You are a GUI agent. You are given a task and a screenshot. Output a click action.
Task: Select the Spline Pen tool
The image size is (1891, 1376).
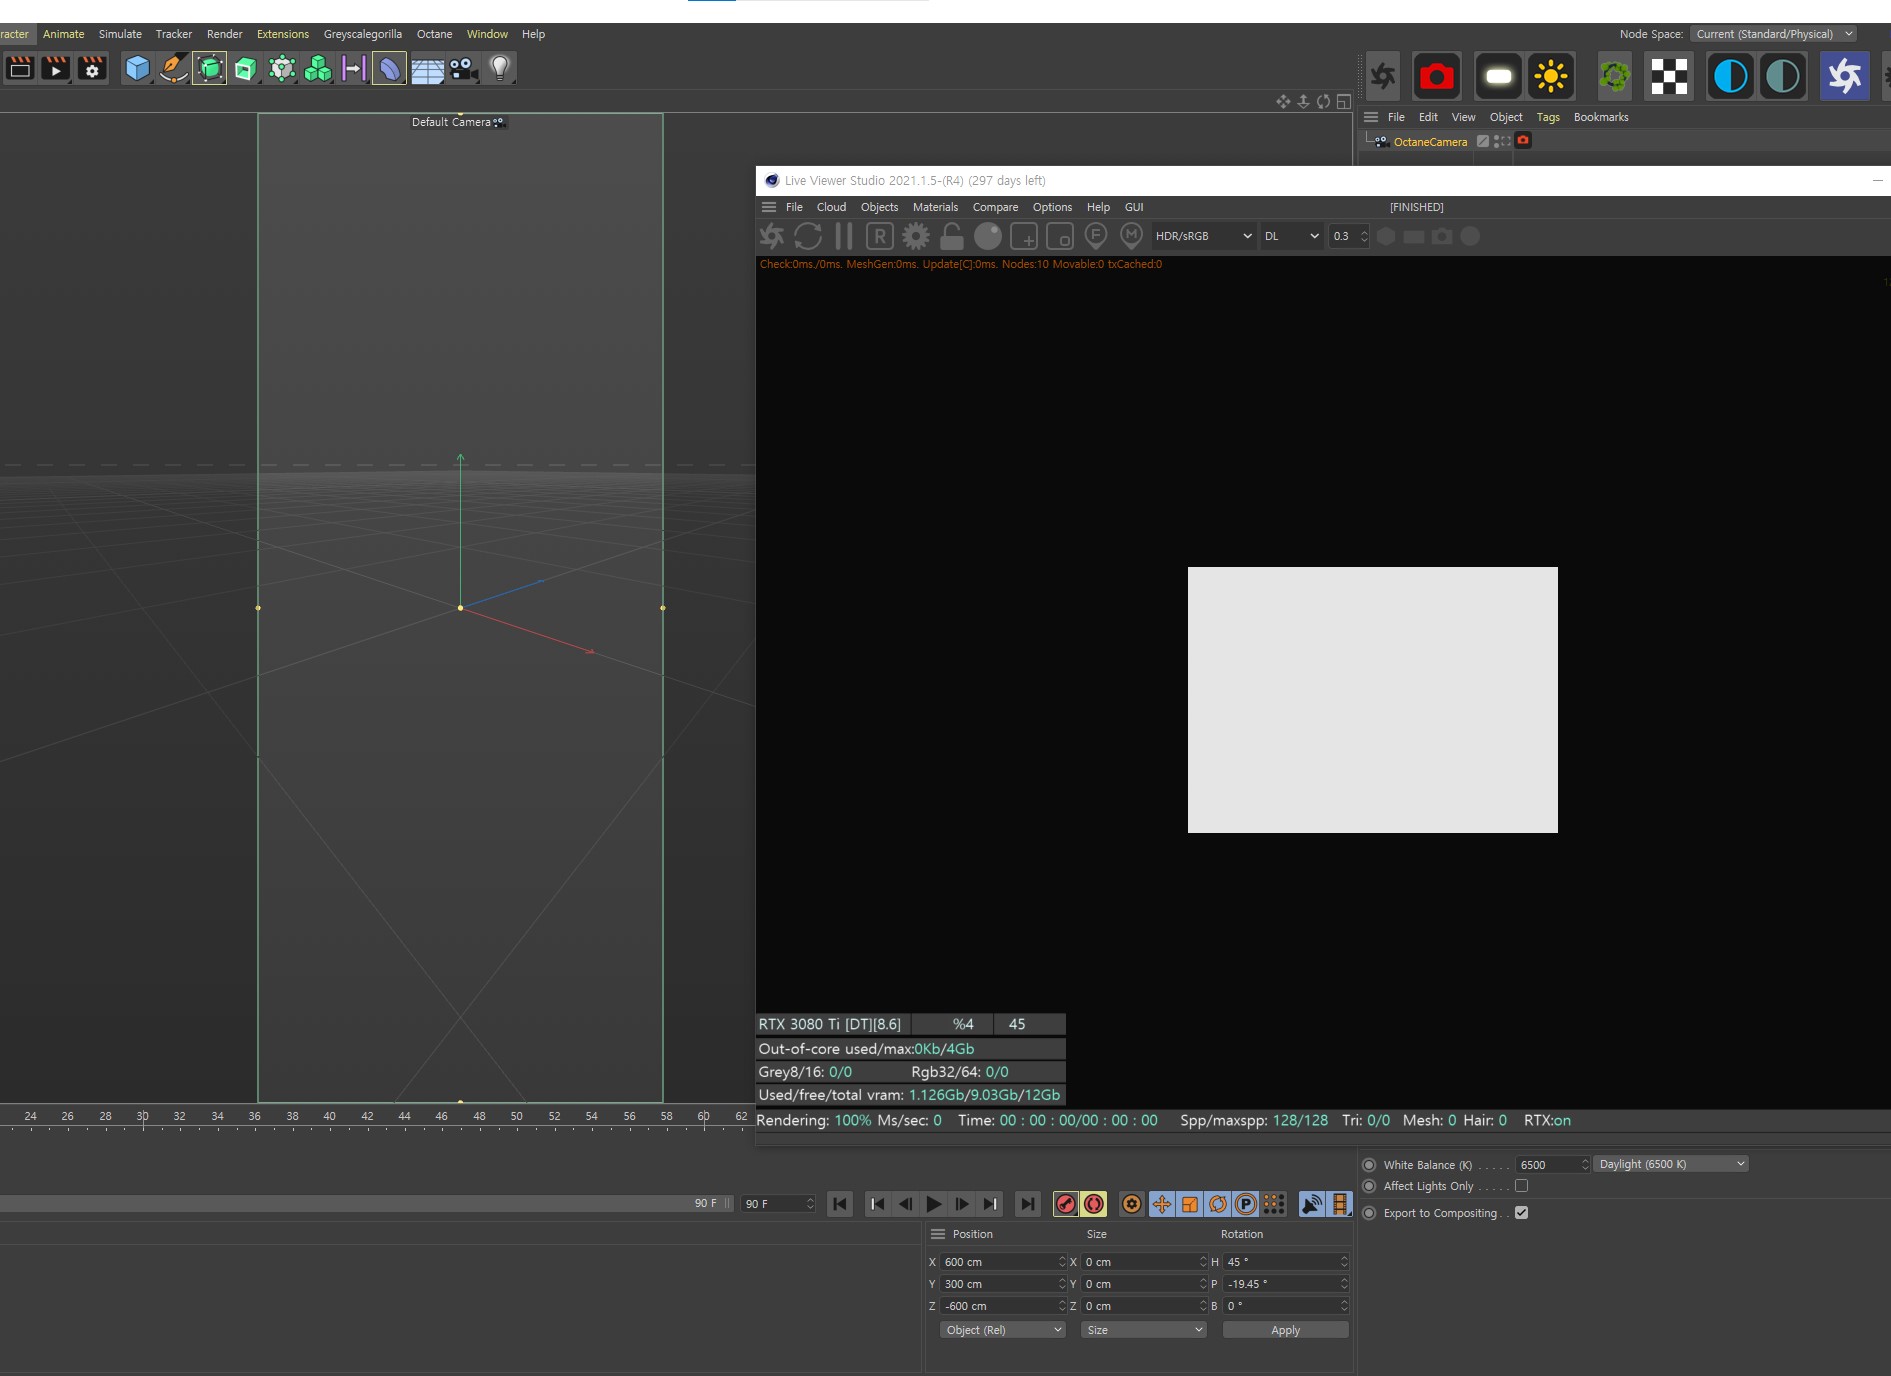point(173,68)
